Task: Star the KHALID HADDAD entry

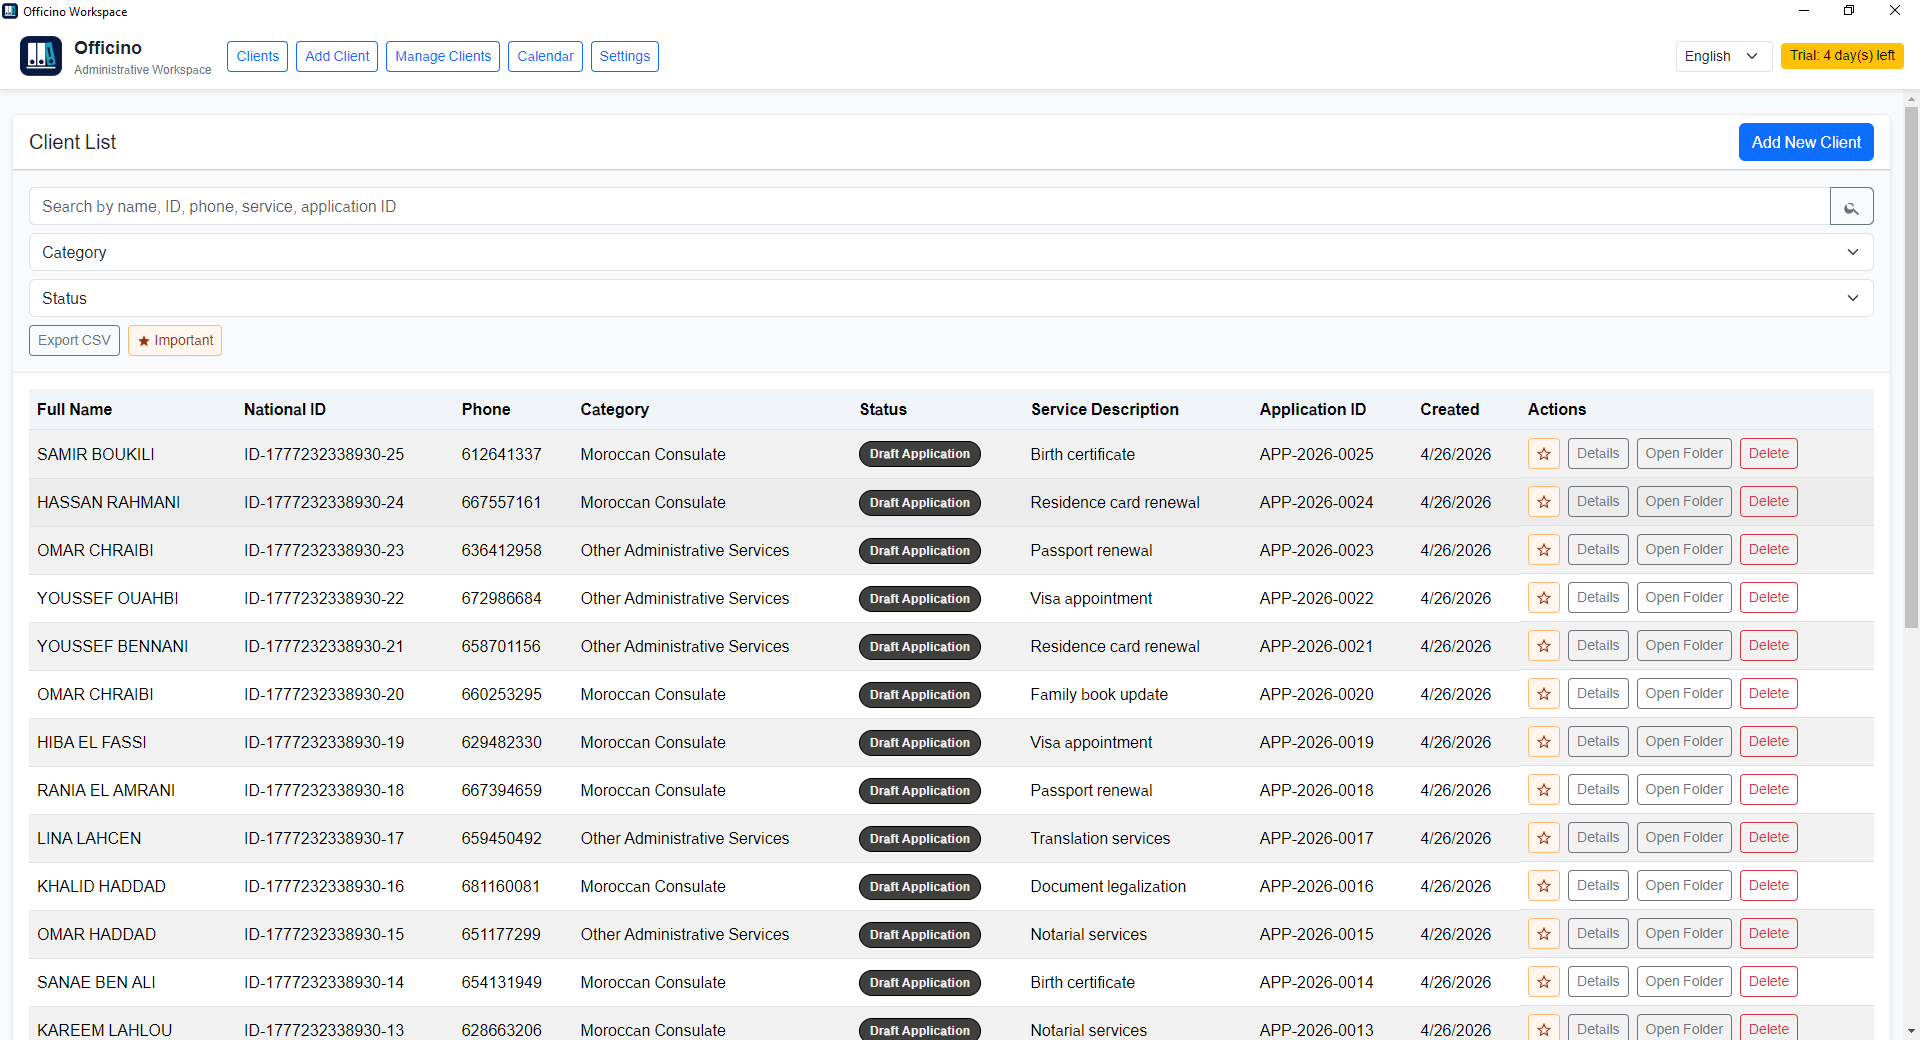Action: pyautogui.click(x=1543, y=885)
